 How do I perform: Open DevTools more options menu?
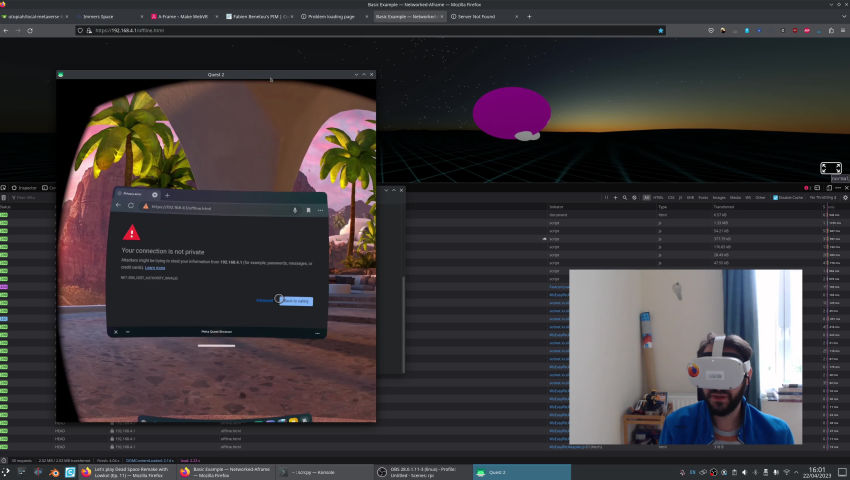[x=838, y=188]
